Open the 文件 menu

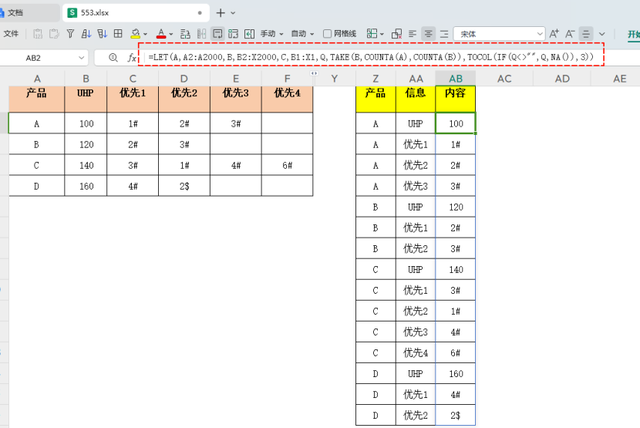pos(11,34)
